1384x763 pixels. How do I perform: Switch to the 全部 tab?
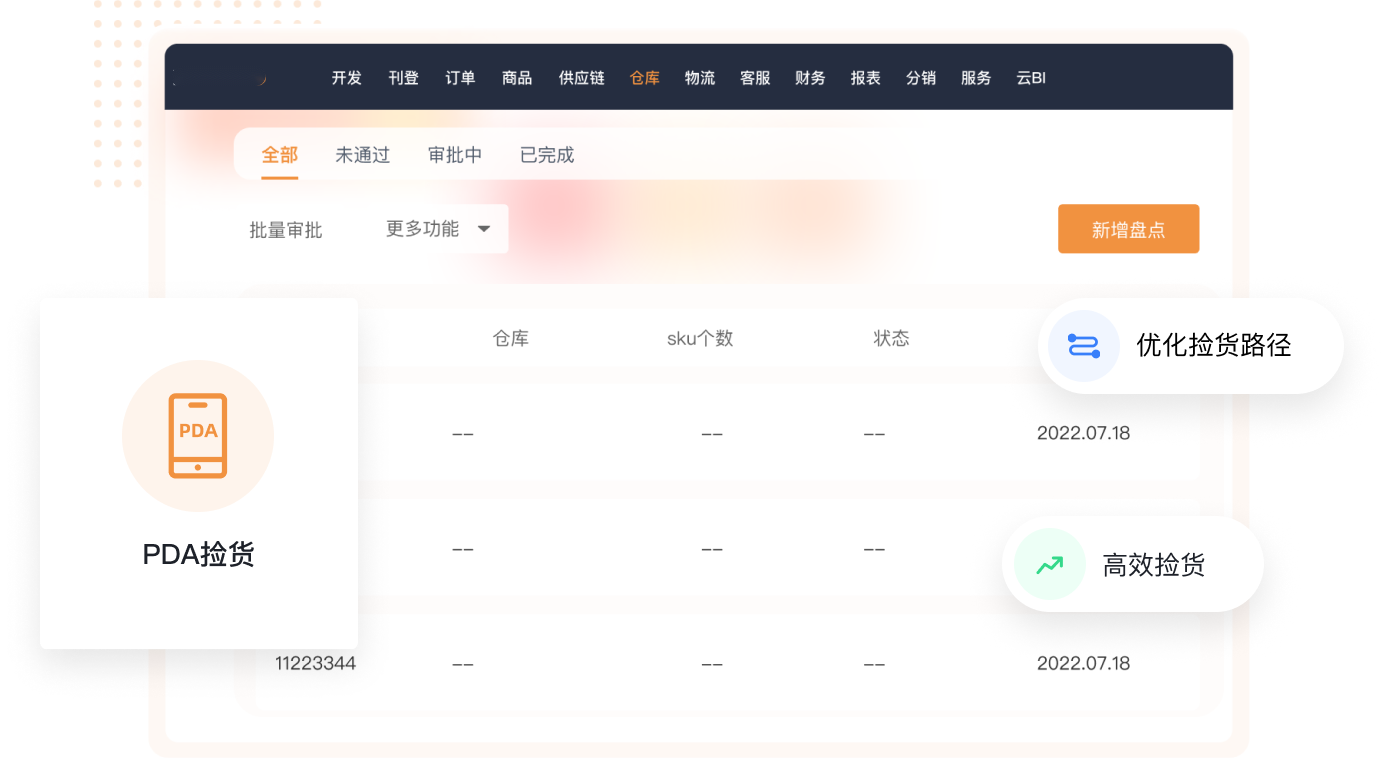[x=280, y=155]
